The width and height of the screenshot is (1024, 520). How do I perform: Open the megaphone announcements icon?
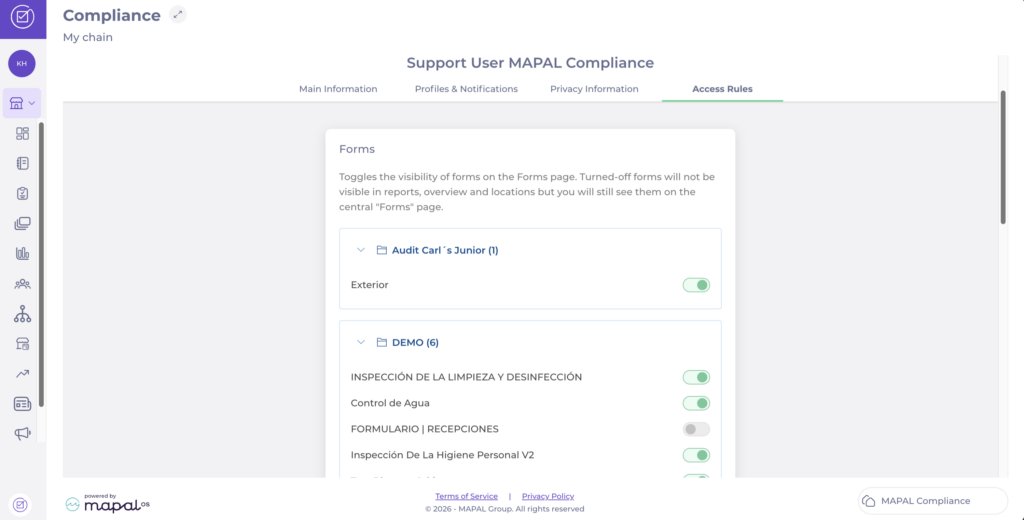(x=23, y=433)
